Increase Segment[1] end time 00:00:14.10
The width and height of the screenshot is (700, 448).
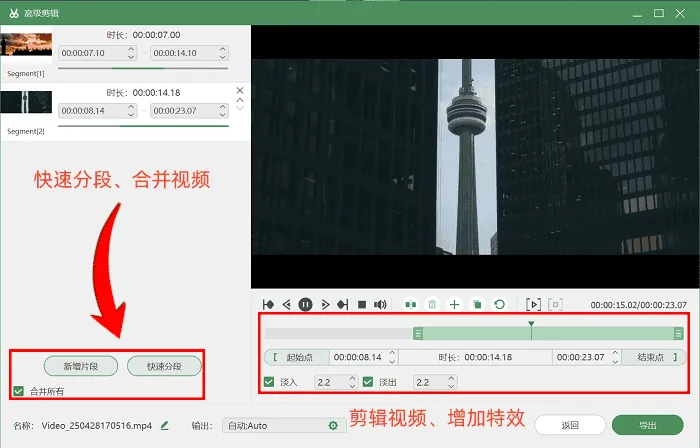(x=222, y=49)
